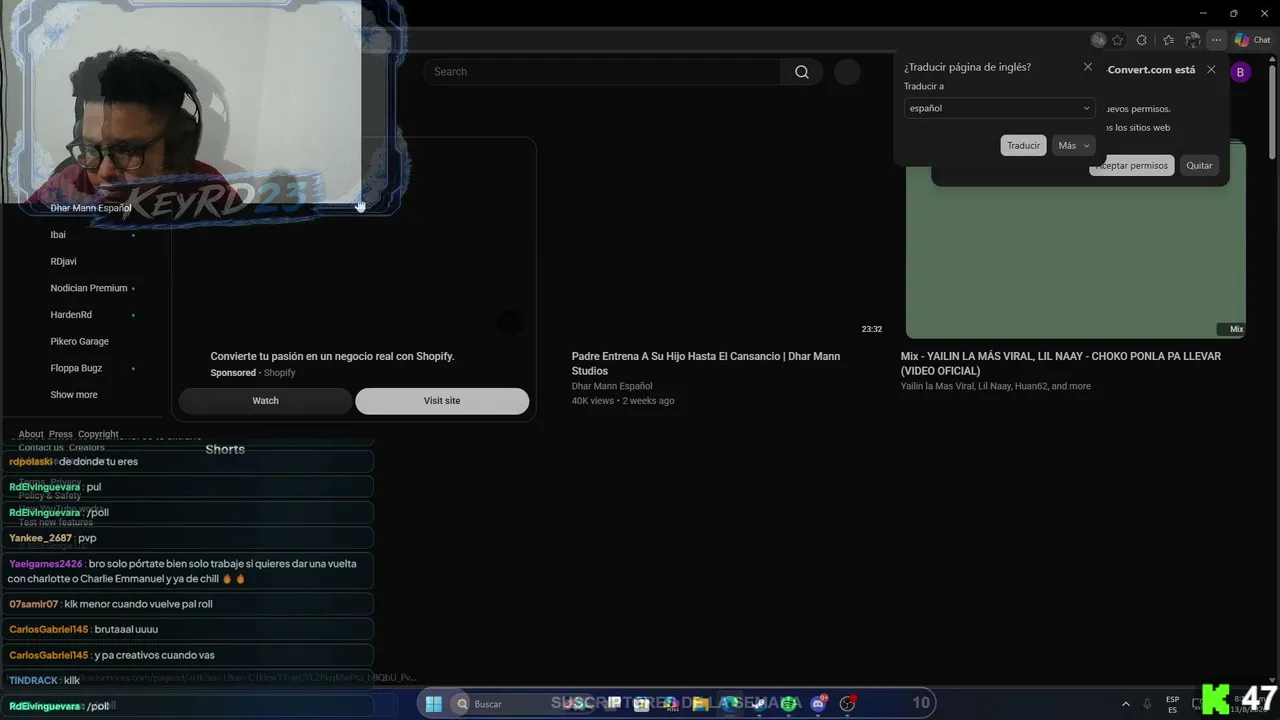1280x720 pixels.
Task: Click the Traducir button
Action: coord(1023,146)
